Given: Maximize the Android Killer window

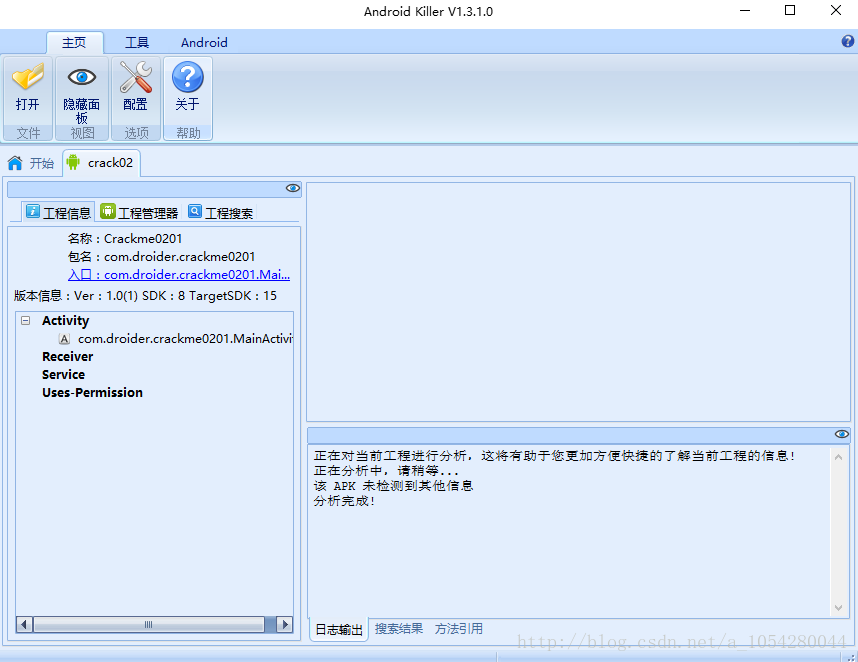Looking at the screenshot, I should (x=790, y=10).
